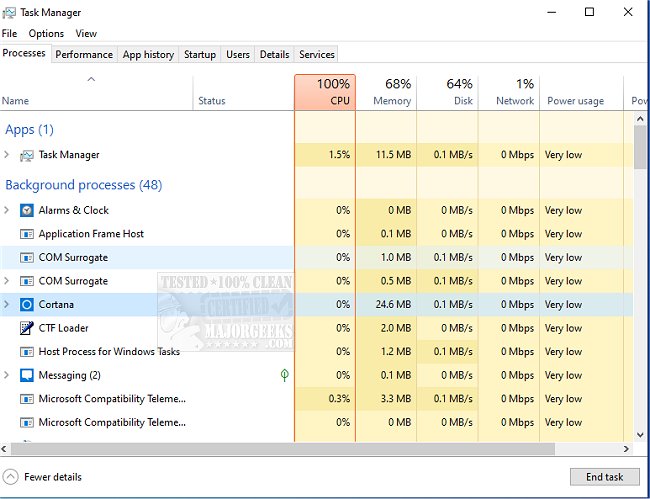Click the CTF Loader pen icon
Screen dimensions: 650x499
27,328
